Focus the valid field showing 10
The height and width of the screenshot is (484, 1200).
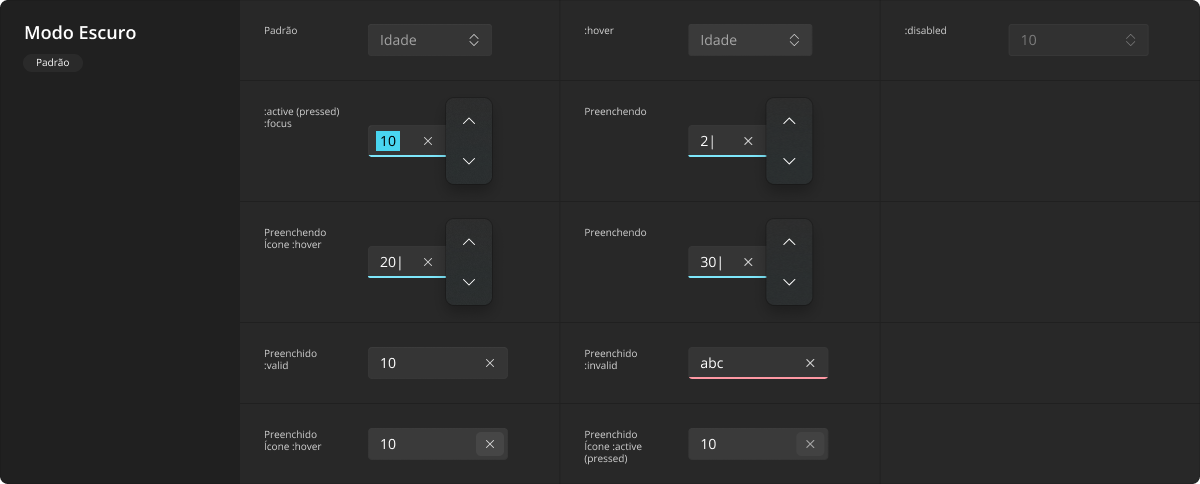coord(438,363)
